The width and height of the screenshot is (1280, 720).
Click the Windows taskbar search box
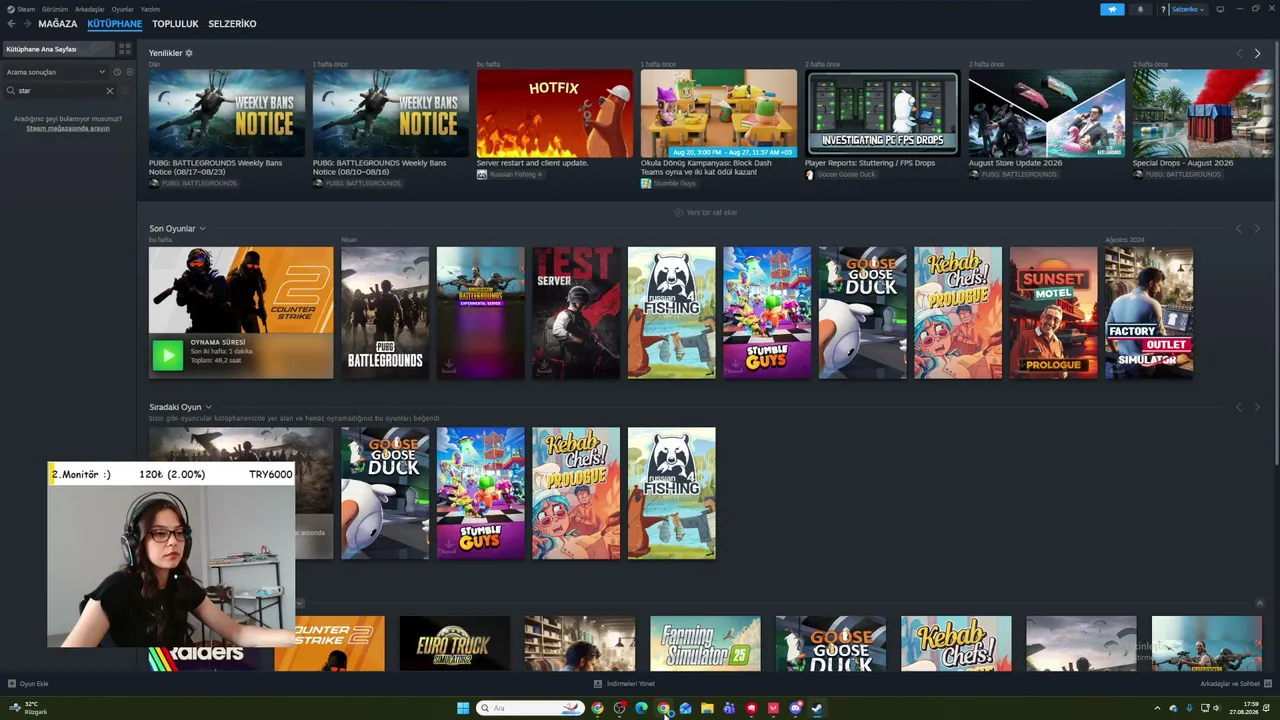pyautogui.click(x=530, y=708)
